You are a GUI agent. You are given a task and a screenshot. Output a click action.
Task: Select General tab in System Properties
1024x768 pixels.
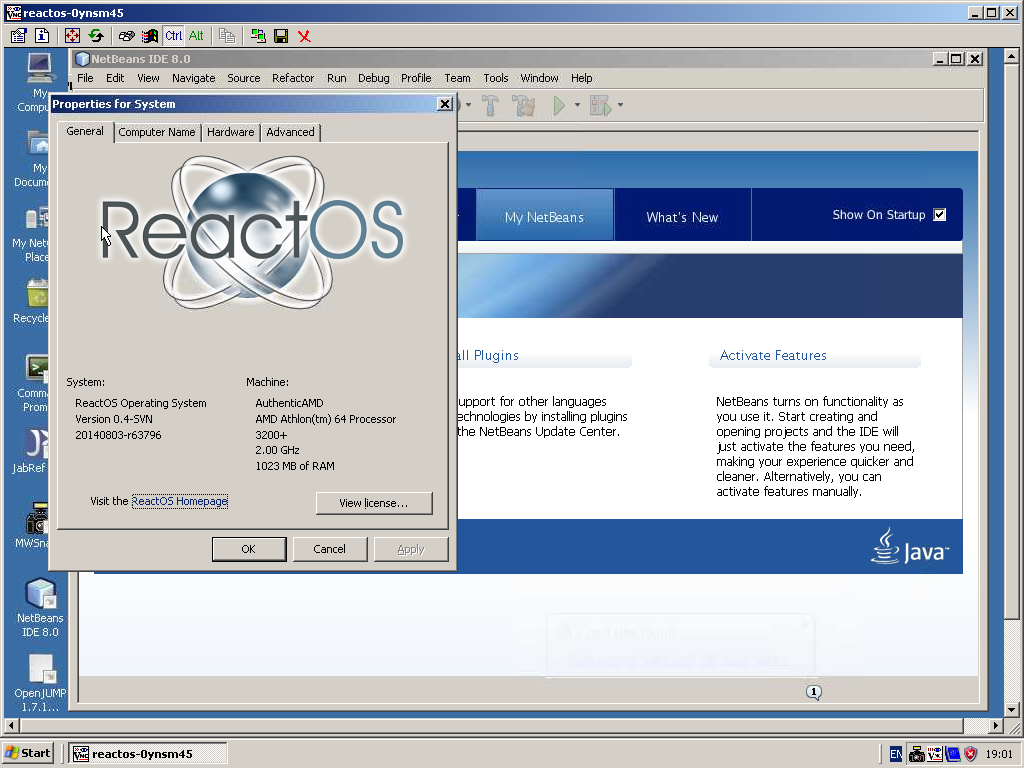(85, 131)
